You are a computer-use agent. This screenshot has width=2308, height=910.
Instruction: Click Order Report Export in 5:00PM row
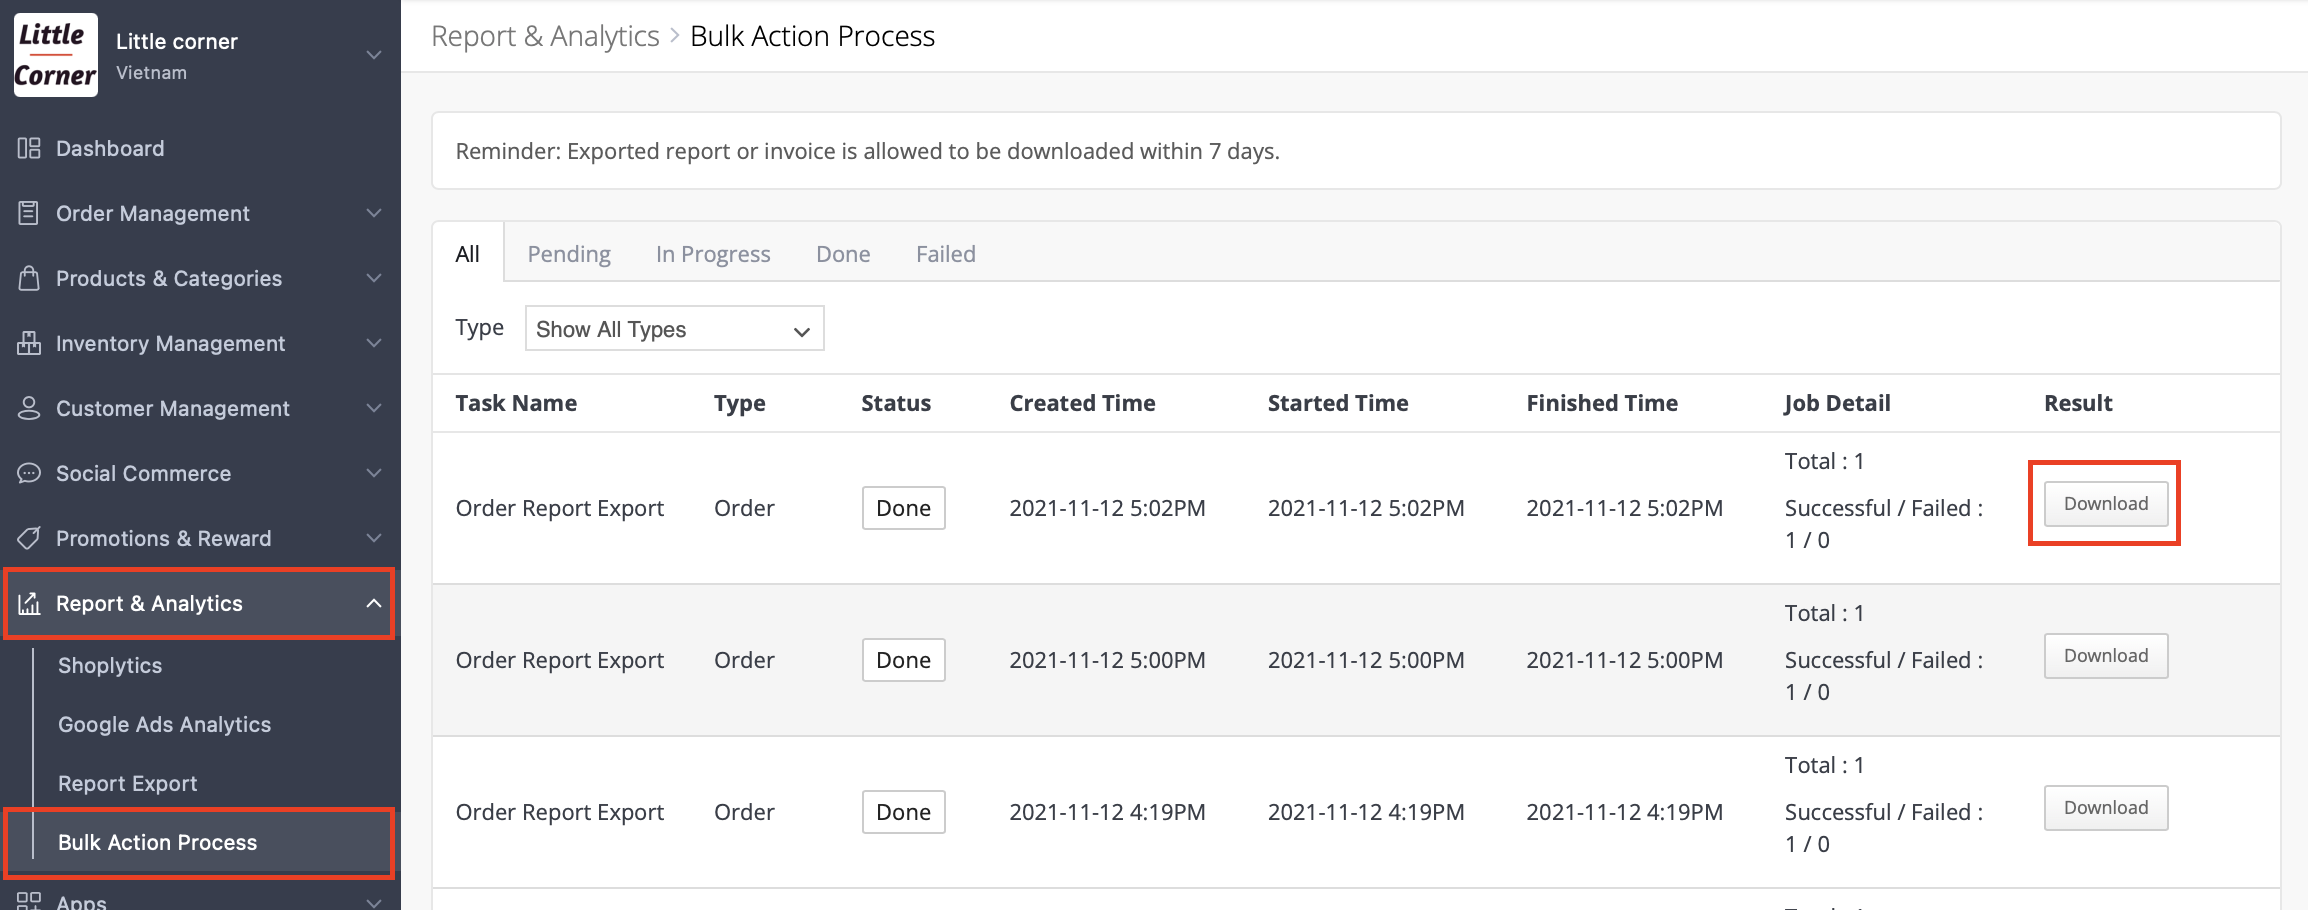(x=559, y=660)
